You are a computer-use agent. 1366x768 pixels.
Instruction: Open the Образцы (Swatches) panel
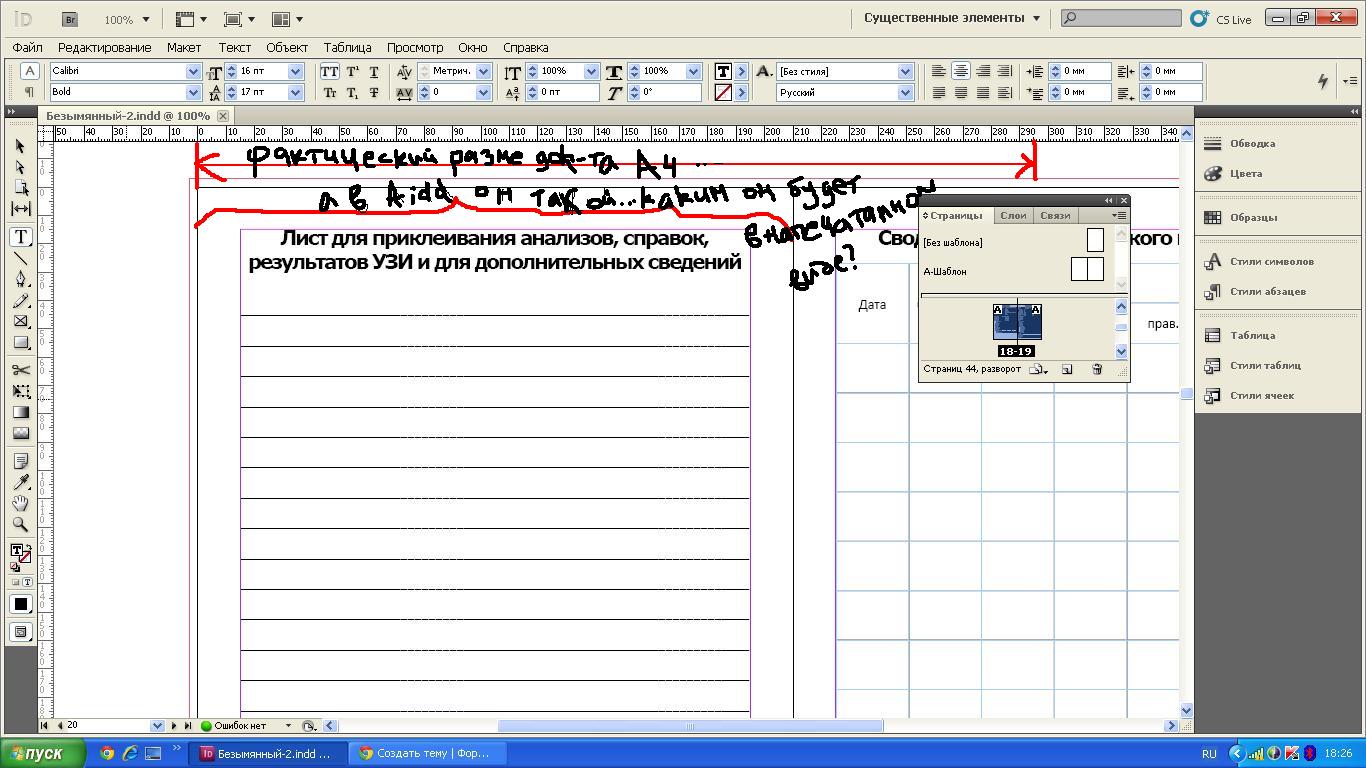[x=1241, y=217]
